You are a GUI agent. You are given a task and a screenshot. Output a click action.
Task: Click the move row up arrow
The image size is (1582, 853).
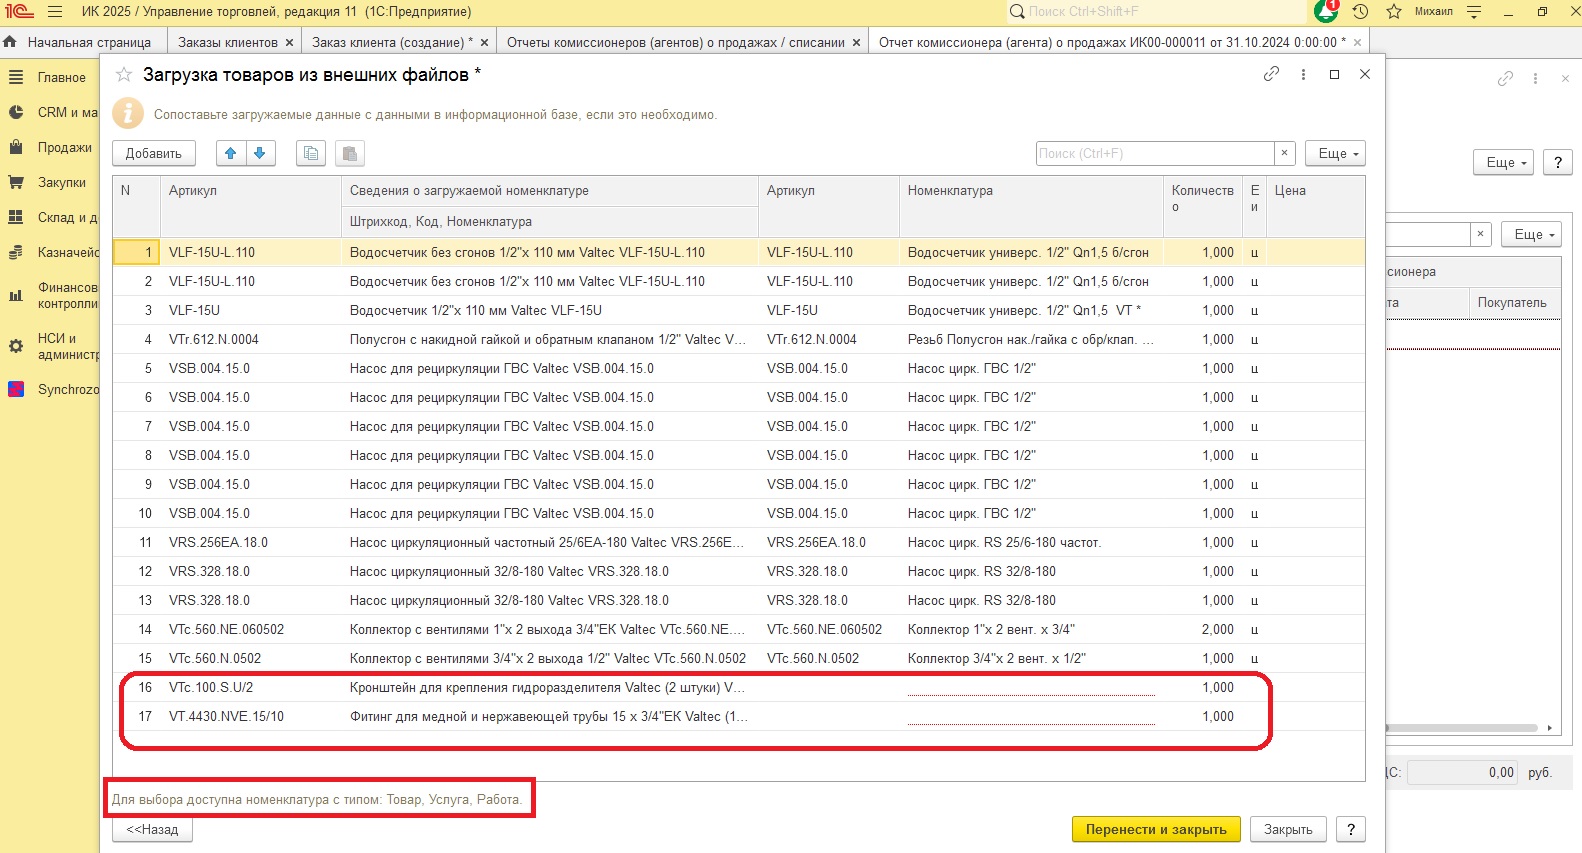pos(231,153)
